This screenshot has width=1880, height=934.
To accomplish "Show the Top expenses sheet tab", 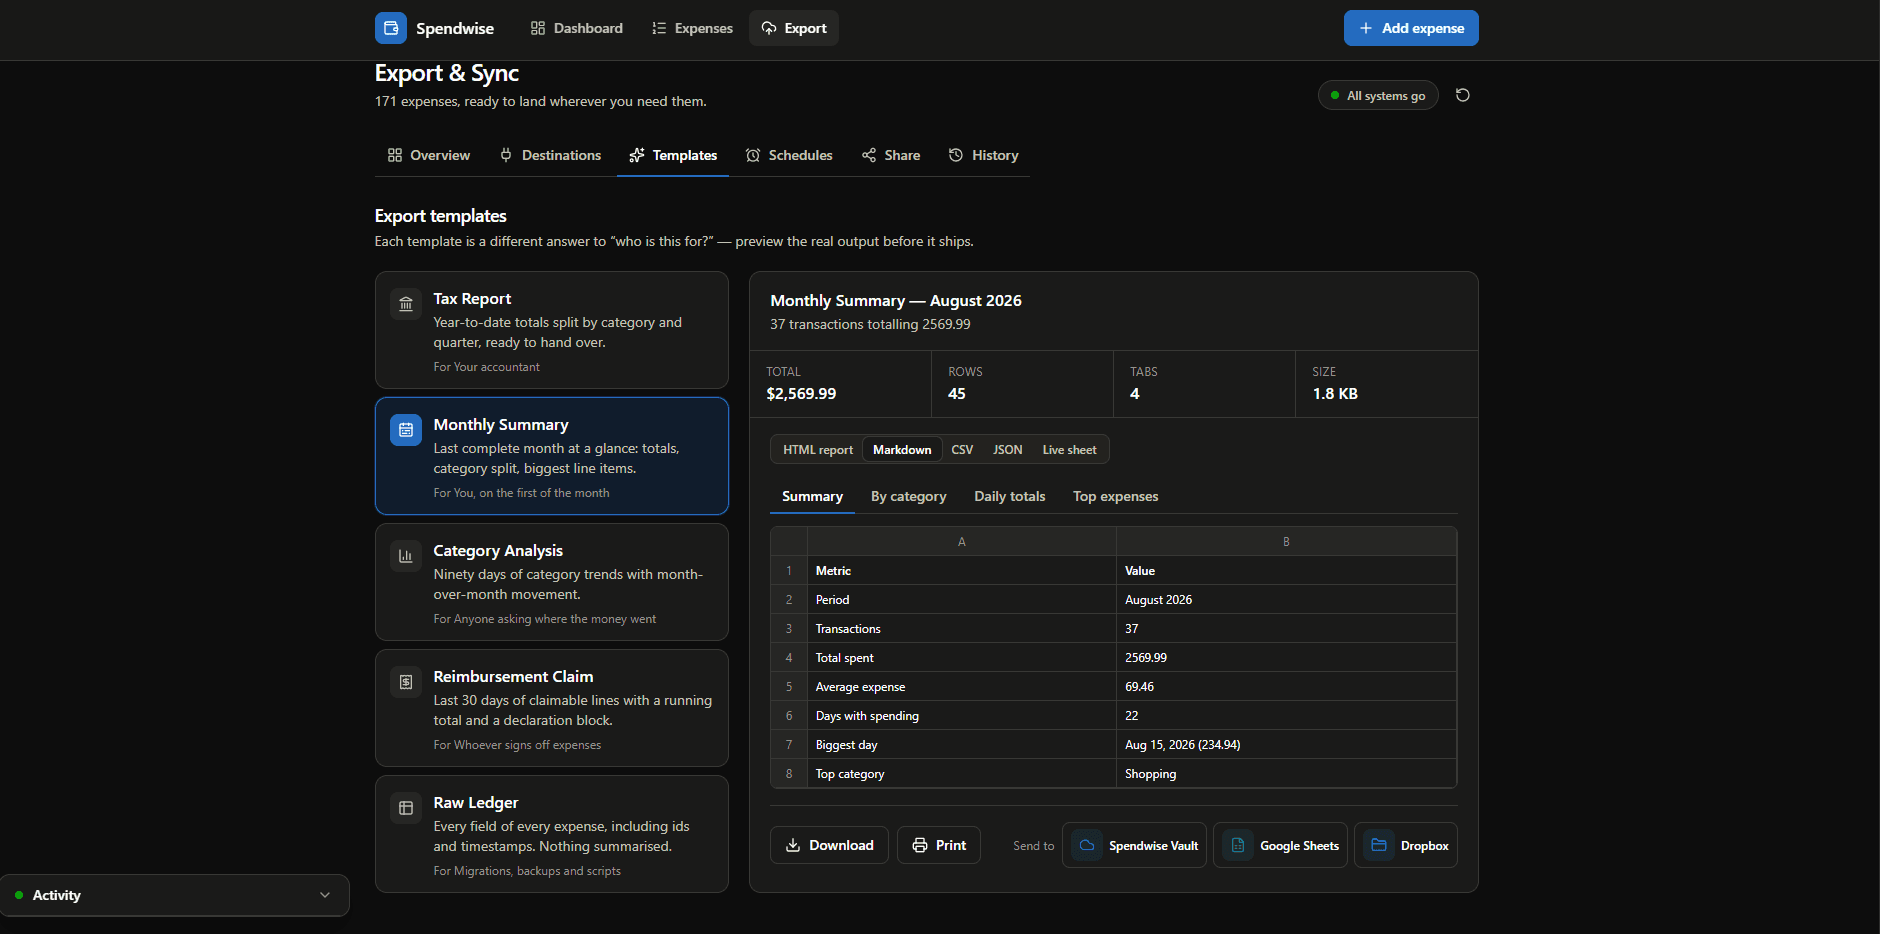I will click(x=1115, y=496).
